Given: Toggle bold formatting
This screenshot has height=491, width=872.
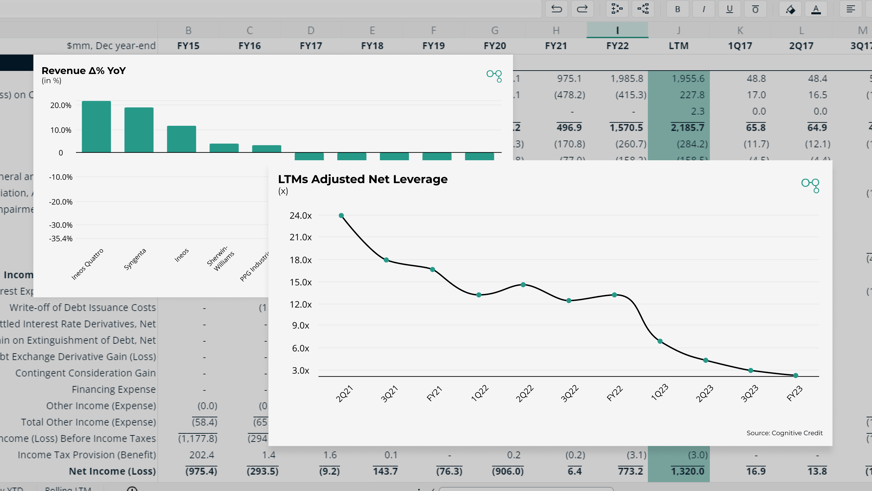Looking at the screenshot, I should coord(677,9).
